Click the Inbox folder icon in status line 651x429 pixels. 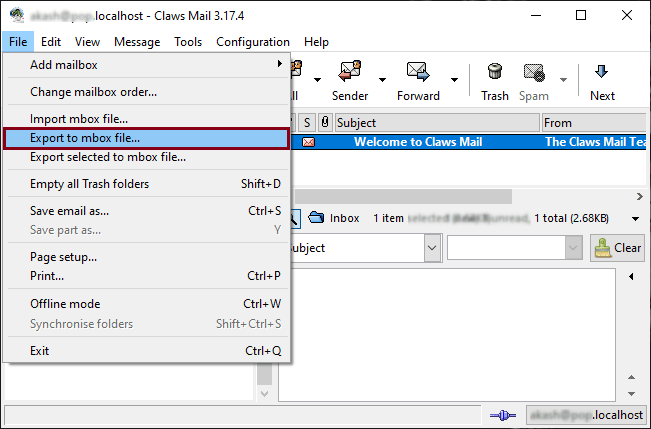316,217
